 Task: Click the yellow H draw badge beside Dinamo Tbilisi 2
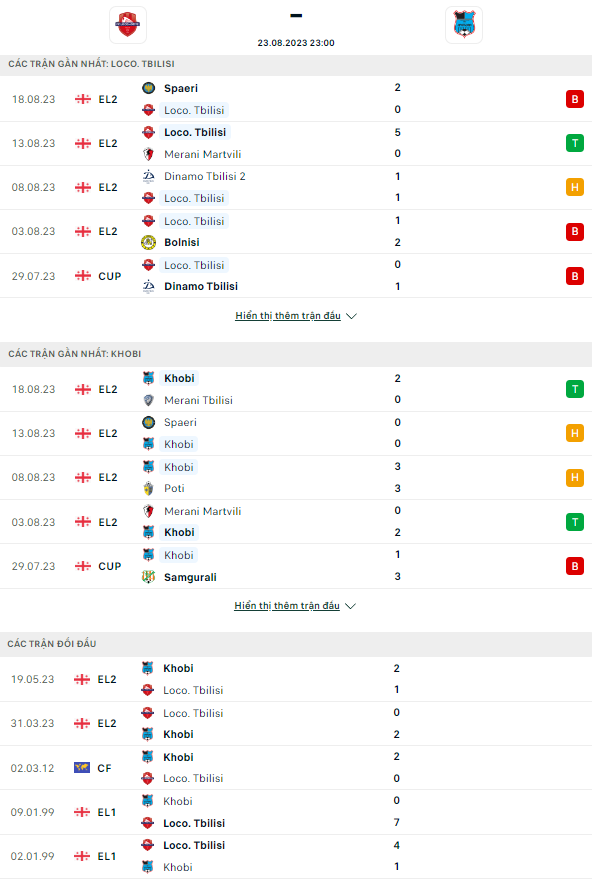pyautogui.click(x=575, y=187)
